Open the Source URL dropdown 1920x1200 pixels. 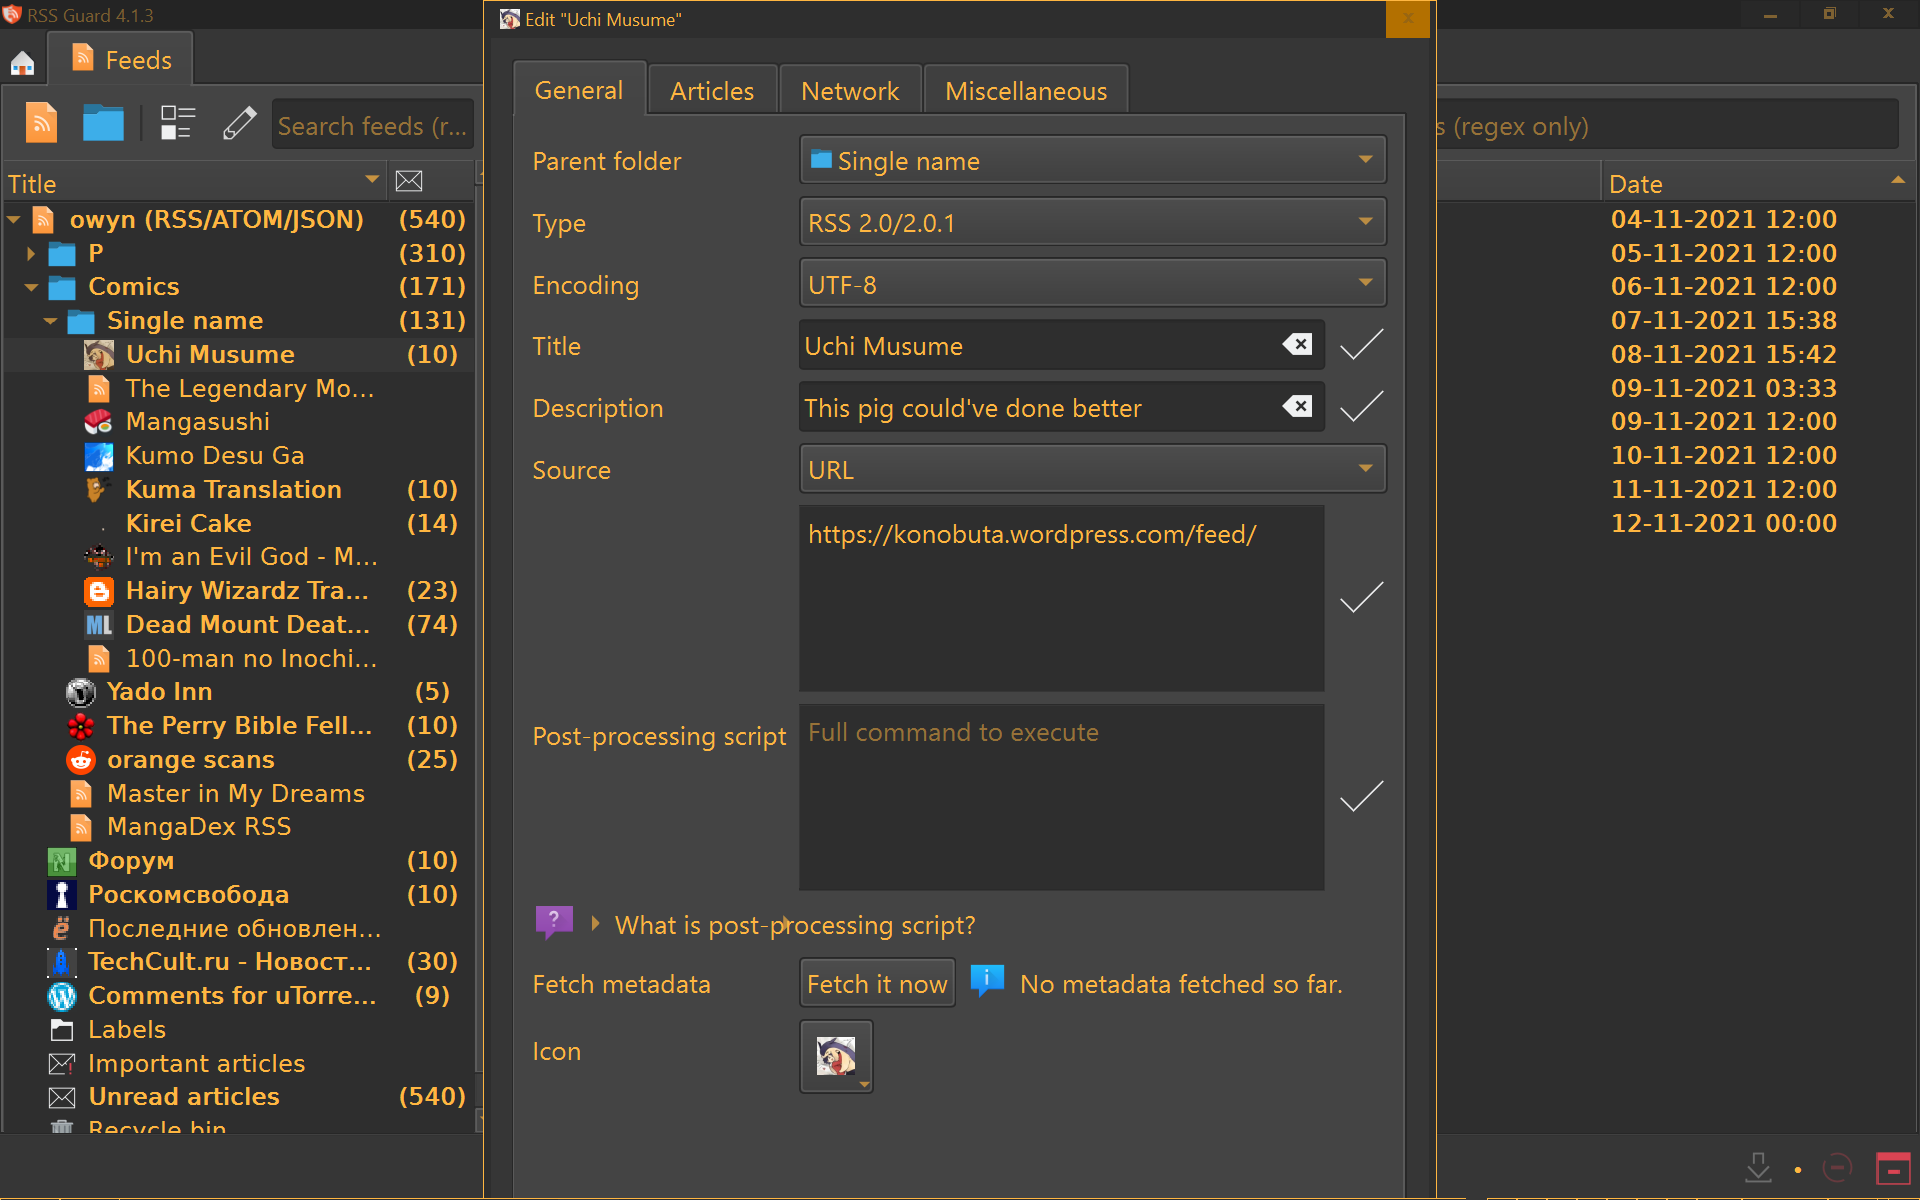point(1092,470)
